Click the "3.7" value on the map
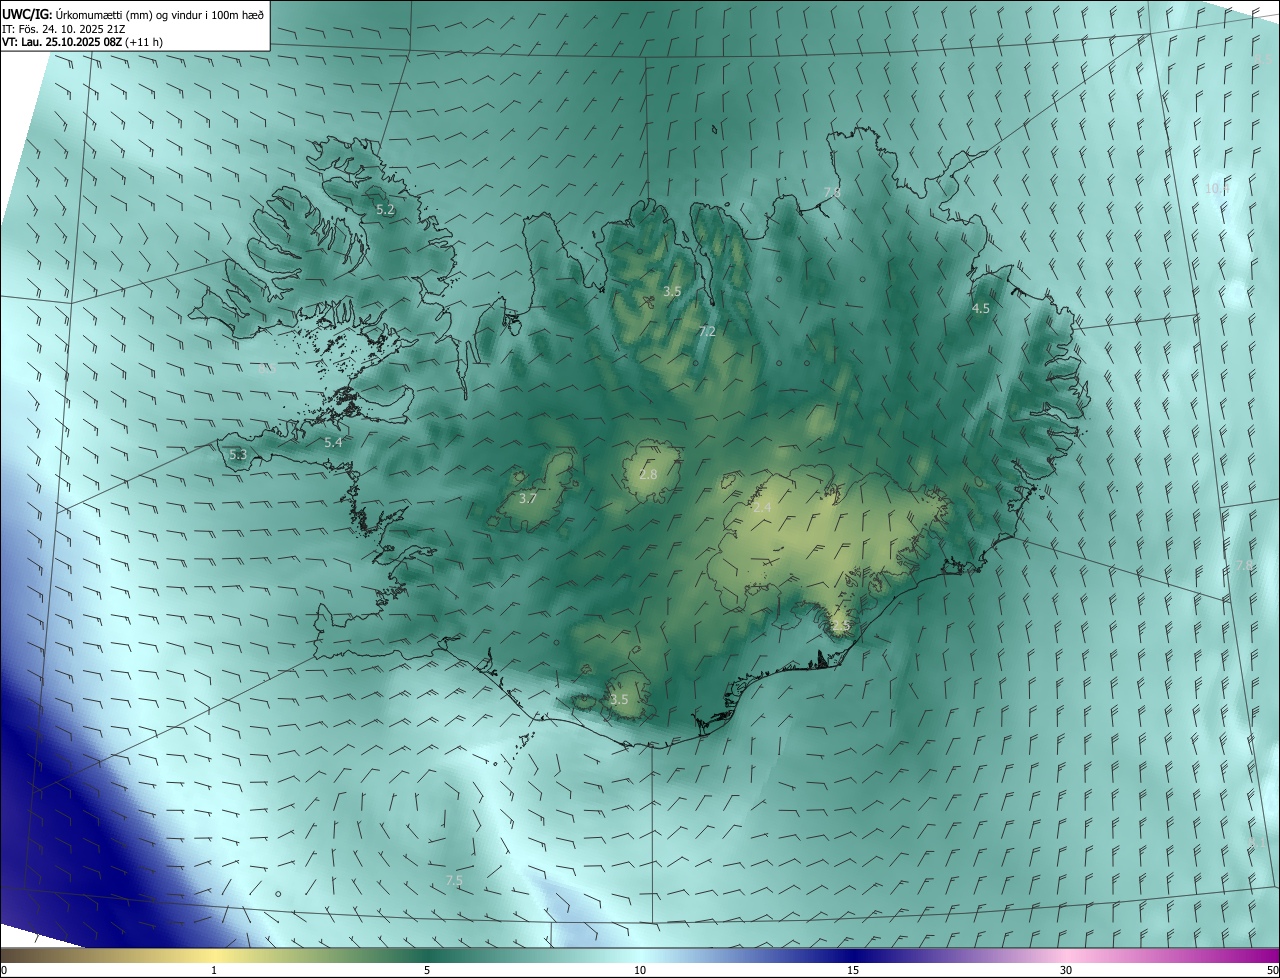Viewport: 1280px width, 978px height. pos(529,498)
